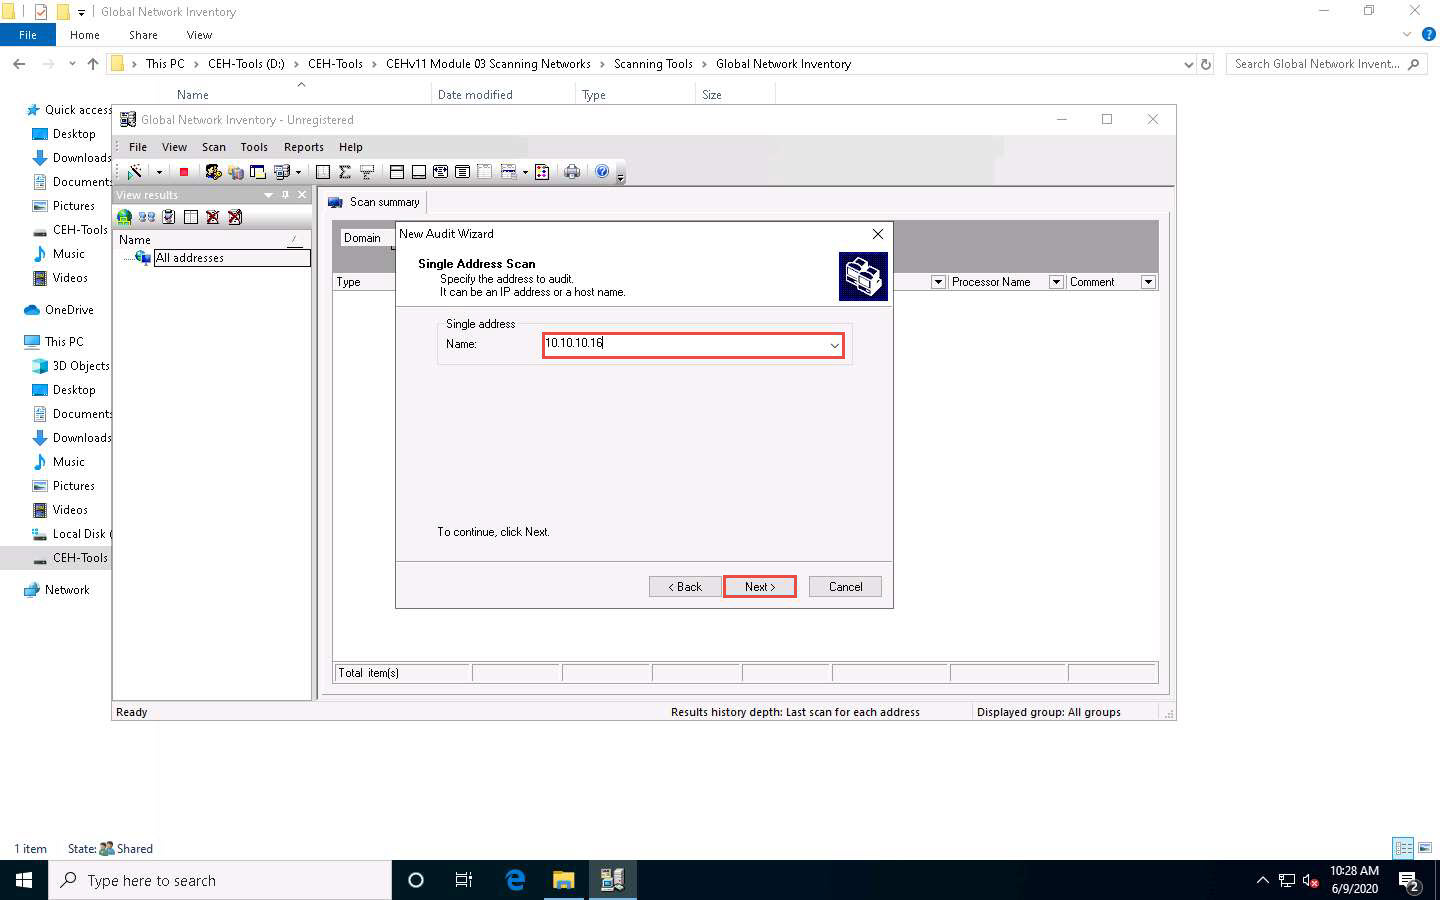
Task: Click the Date modified column header in Explorer
Action: [475, 95]
